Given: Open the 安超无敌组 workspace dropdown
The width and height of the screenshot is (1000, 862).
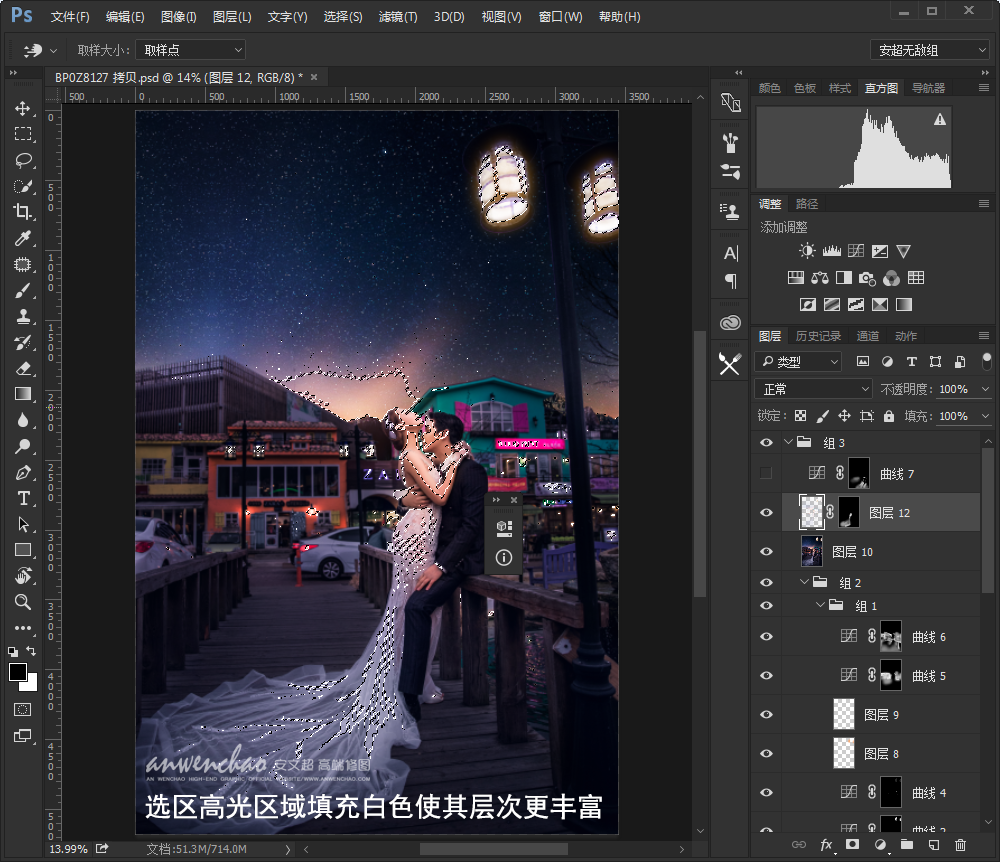Looking at the screenshot, I should (930, 50).
